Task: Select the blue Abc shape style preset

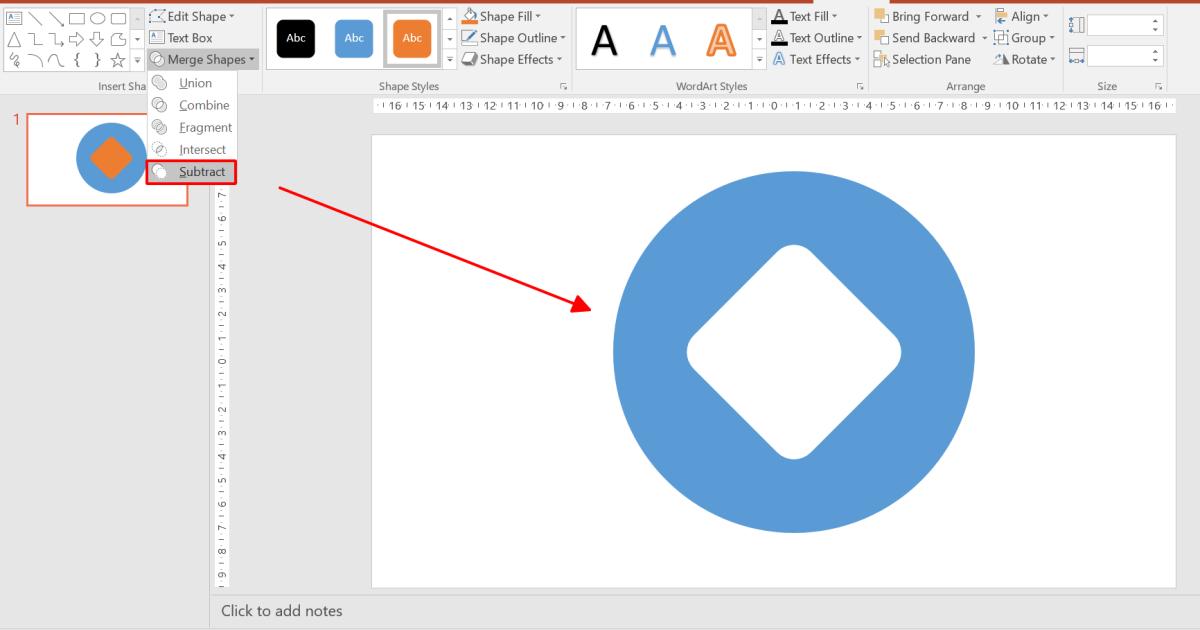Action: (353, 38)
